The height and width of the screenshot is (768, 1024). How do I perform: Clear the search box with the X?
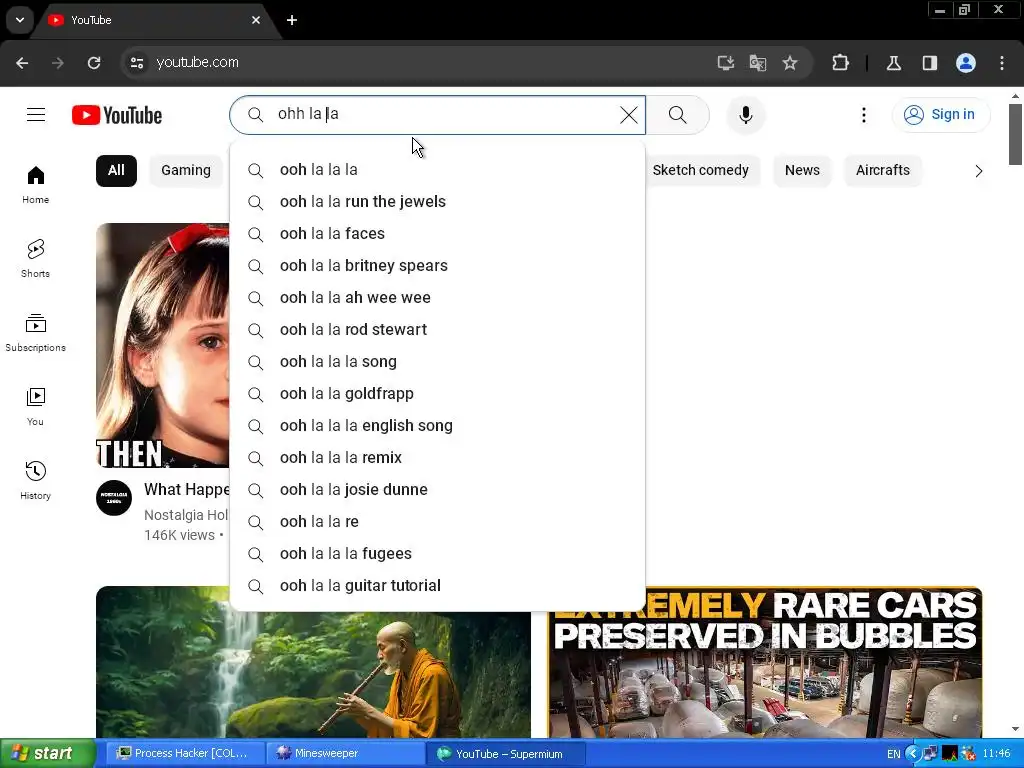coord(628,115)
